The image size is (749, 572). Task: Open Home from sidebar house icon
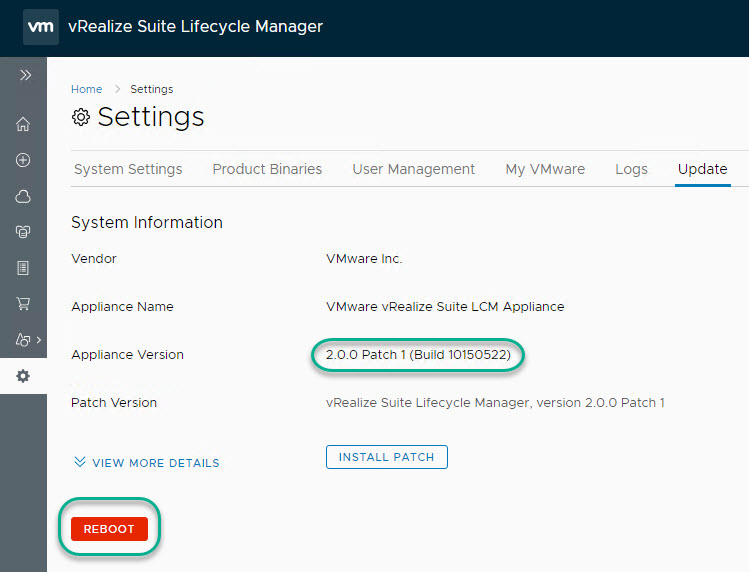[23, 124]
